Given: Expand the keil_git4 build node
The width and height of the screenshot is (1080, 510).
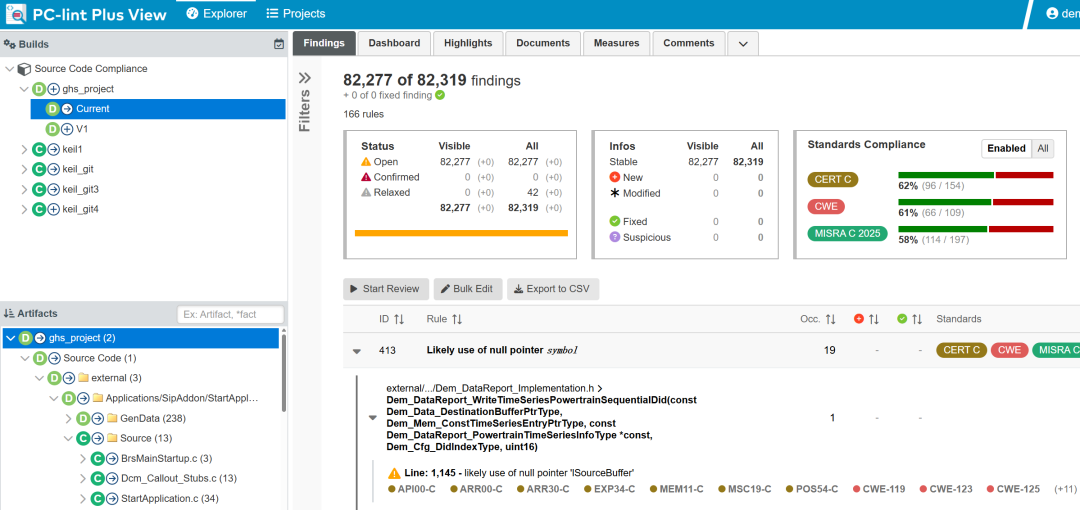Looking at the screenshot, I should tap(24, 209).
